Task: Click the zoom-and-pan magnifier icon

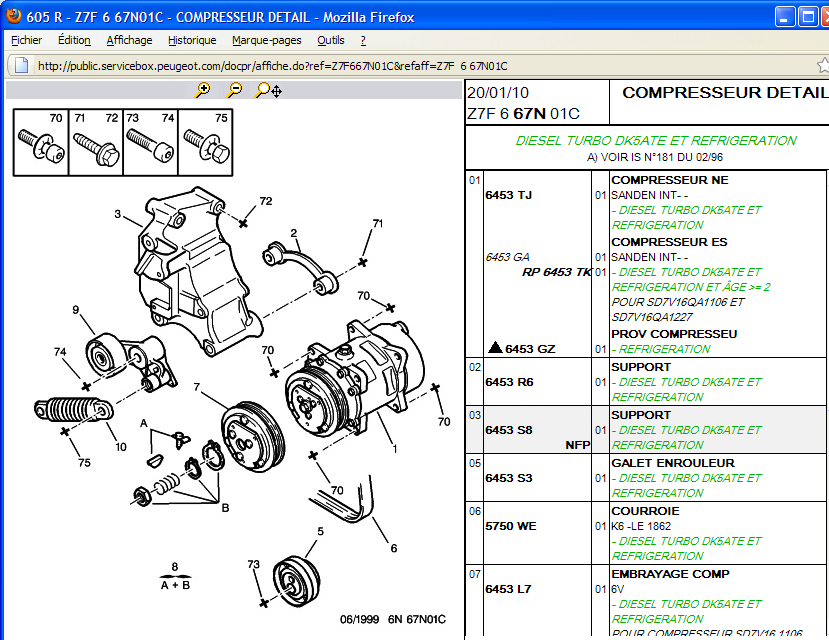Action: coord(267,90)
